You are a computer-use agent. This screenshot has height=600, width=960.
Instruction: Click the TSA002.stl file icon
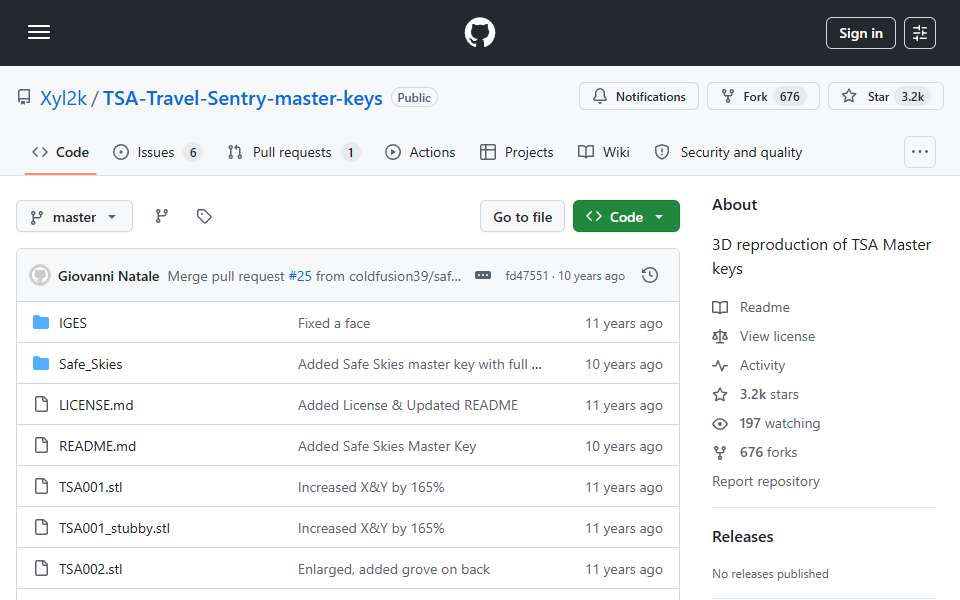coord(41,568)
